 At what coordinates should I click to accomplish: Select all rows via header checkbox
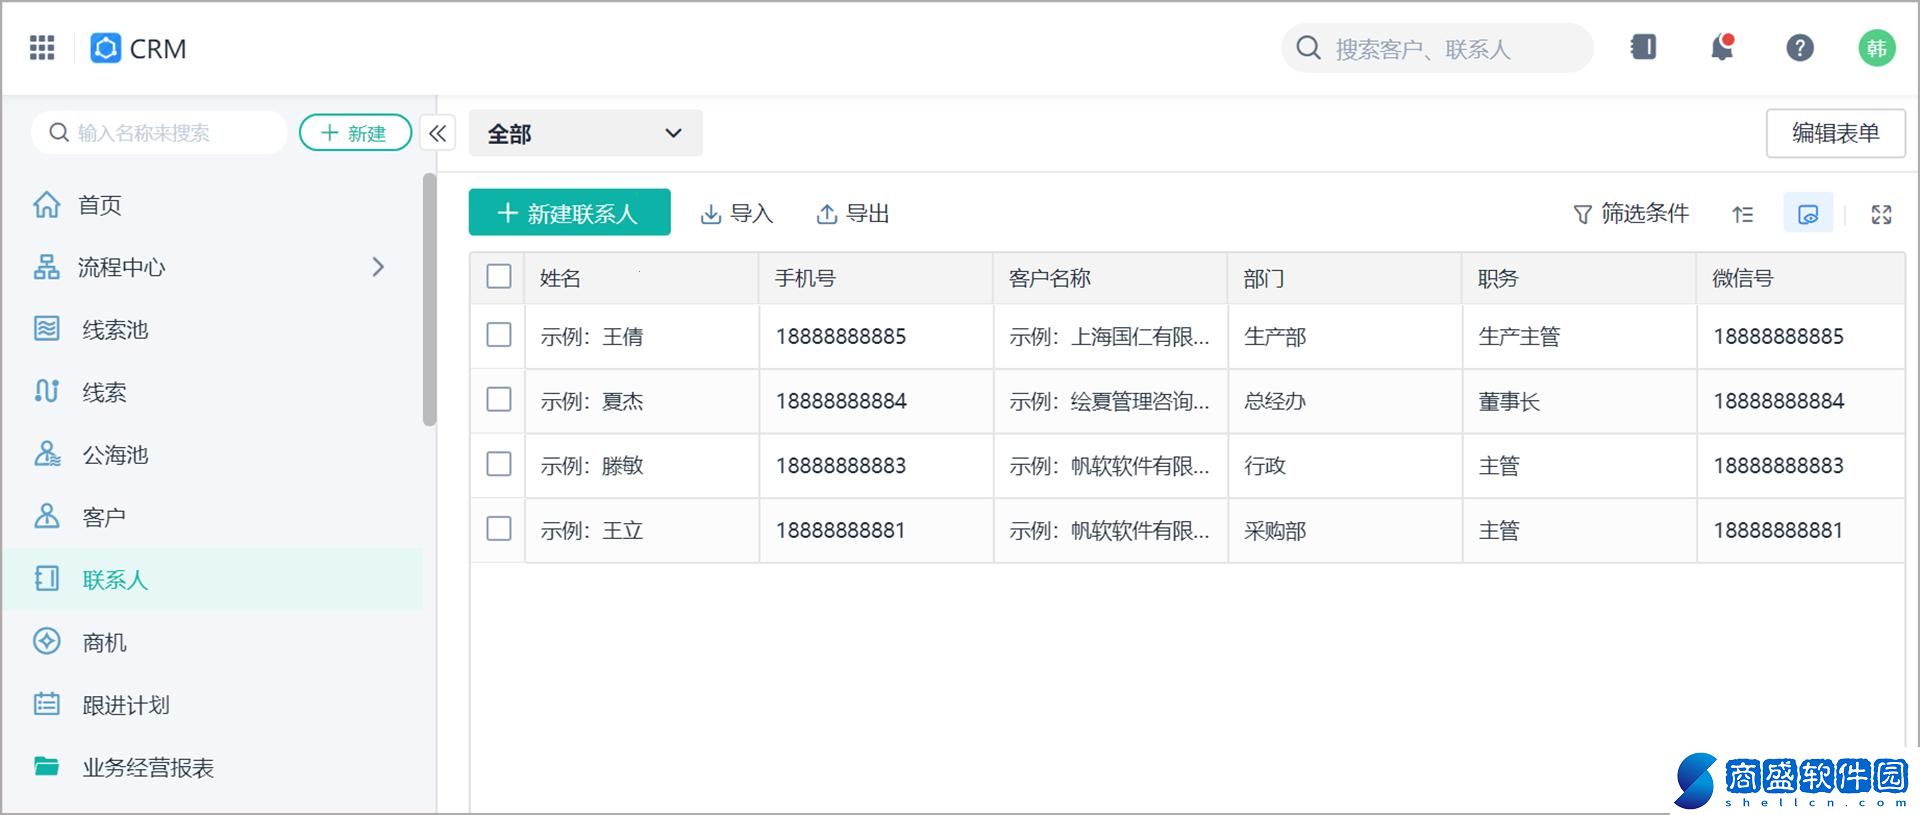pyautogui.click(x=498, y=277)
